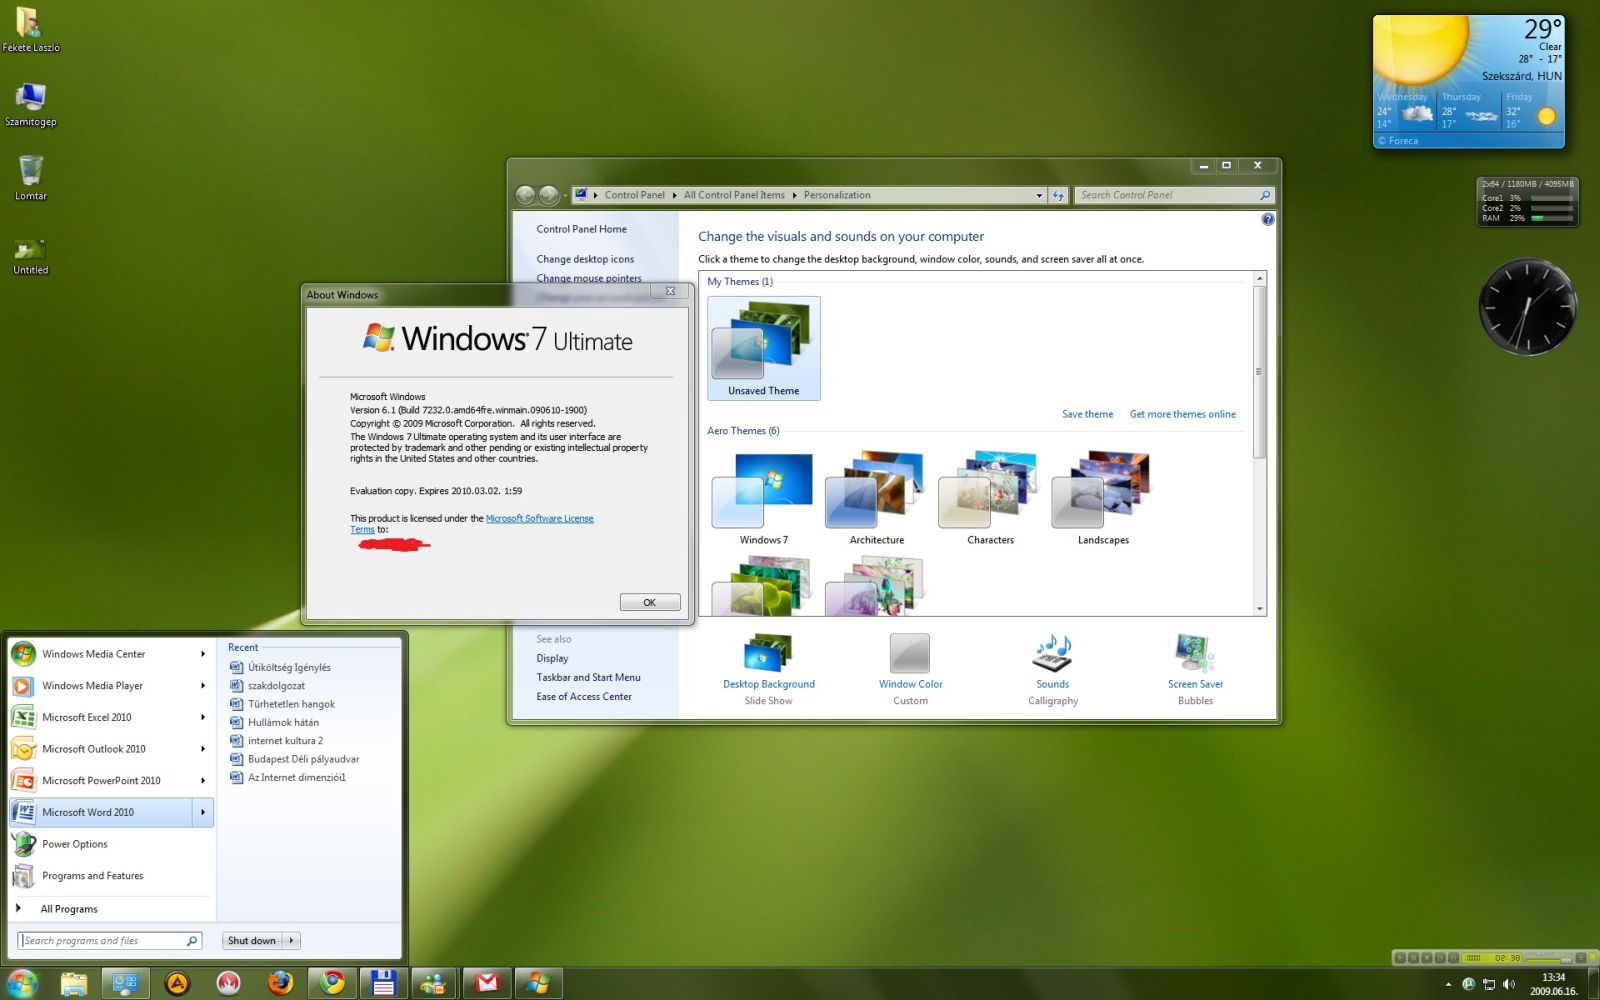
Task: Select the Architecture Aero theme
Action: click(x=876, y=498)
